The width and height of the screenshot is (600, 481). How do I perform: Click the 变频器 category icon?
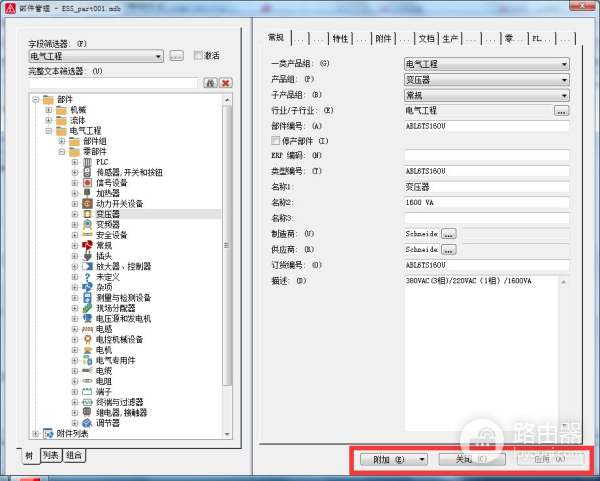(x=87, y=225)
